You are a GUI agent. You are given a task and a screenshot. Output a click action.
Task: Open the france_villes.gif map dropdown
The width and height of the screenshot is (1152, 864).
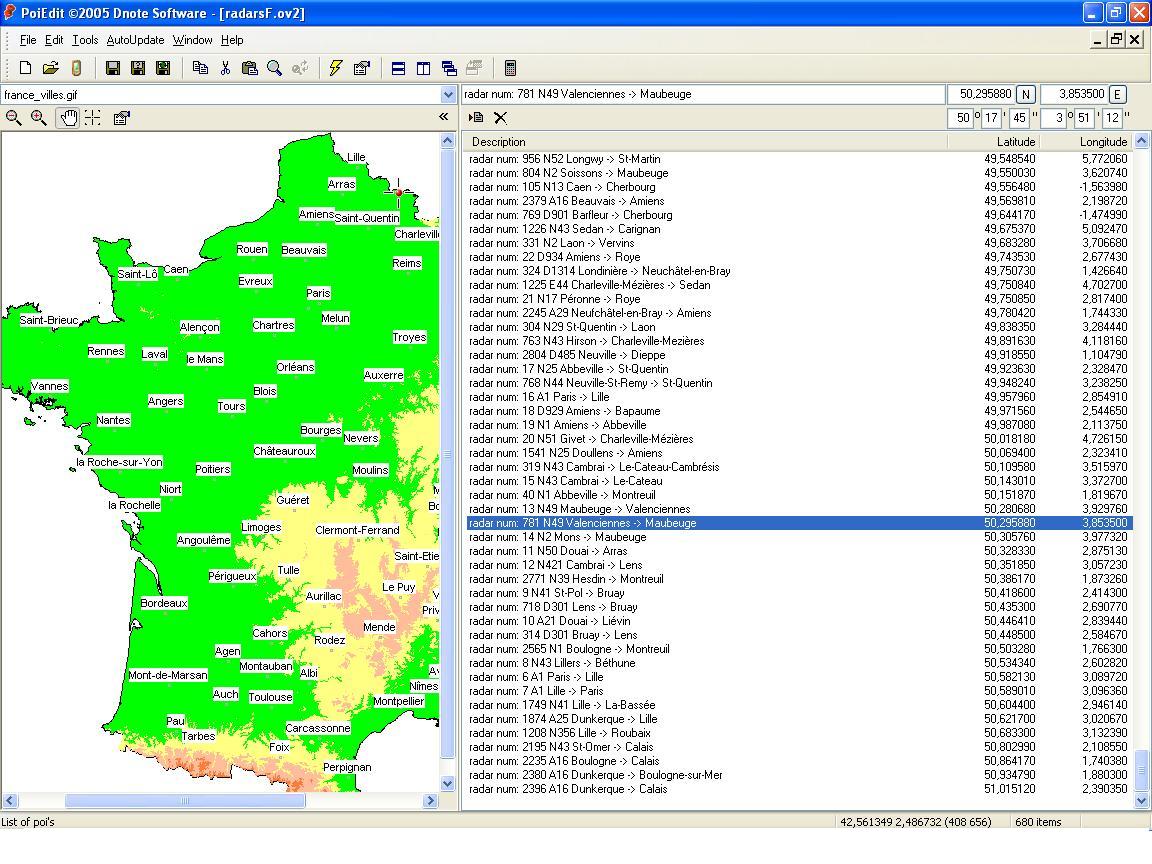tap(448, 95)
